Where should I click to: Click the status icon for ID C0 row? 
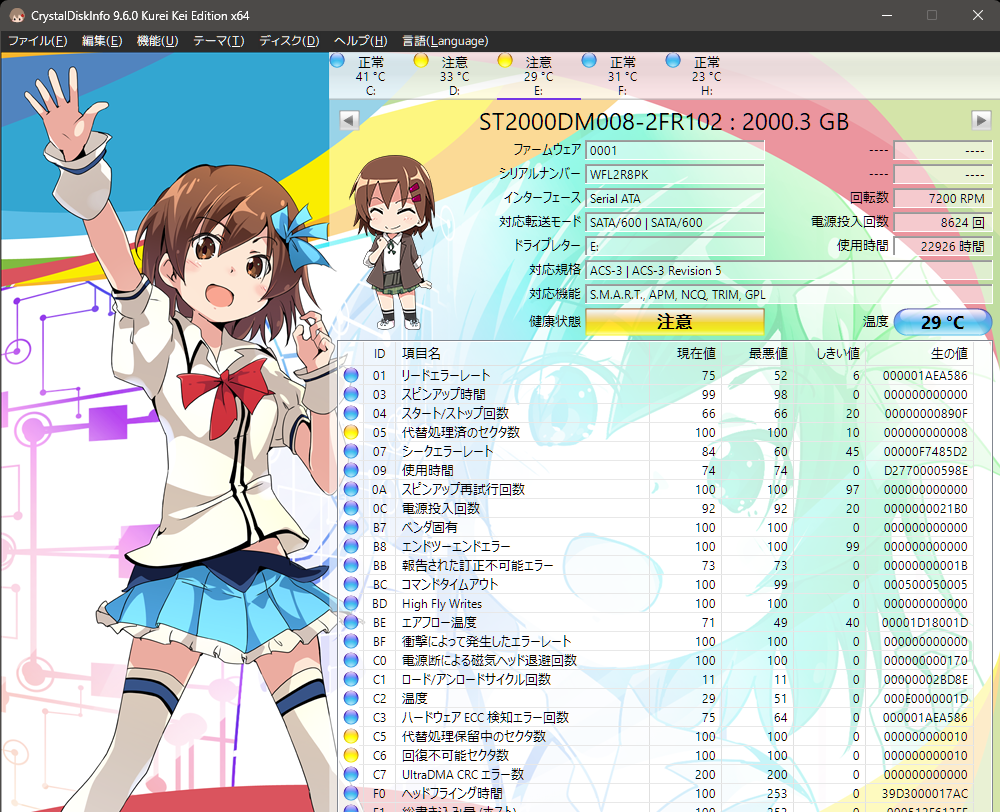coord(351,660)
